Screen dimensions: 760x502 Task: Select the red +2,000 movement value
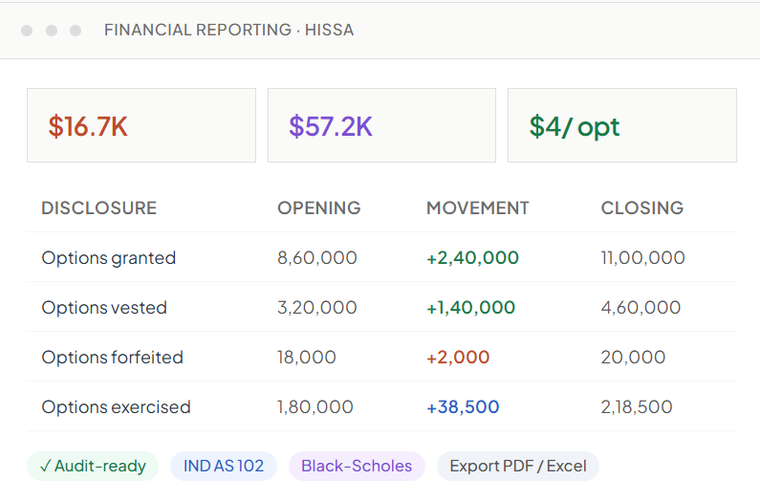point(458,357)
